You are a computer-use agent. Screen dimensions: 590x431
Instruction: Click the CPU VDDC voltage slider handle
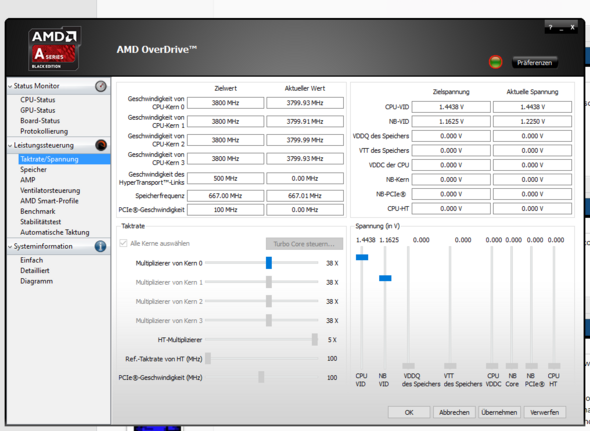[x=492, y=366]
